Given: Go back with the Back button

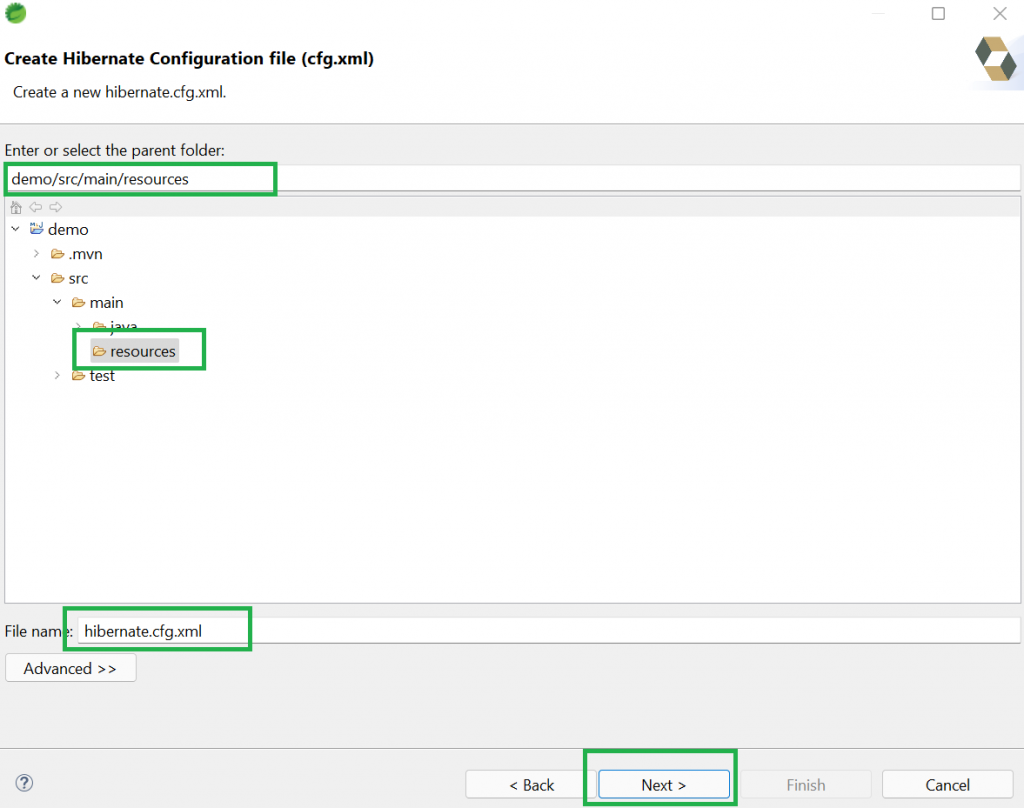Looking at the screenshot, I should pyautogui.click(x=531, y=784).
